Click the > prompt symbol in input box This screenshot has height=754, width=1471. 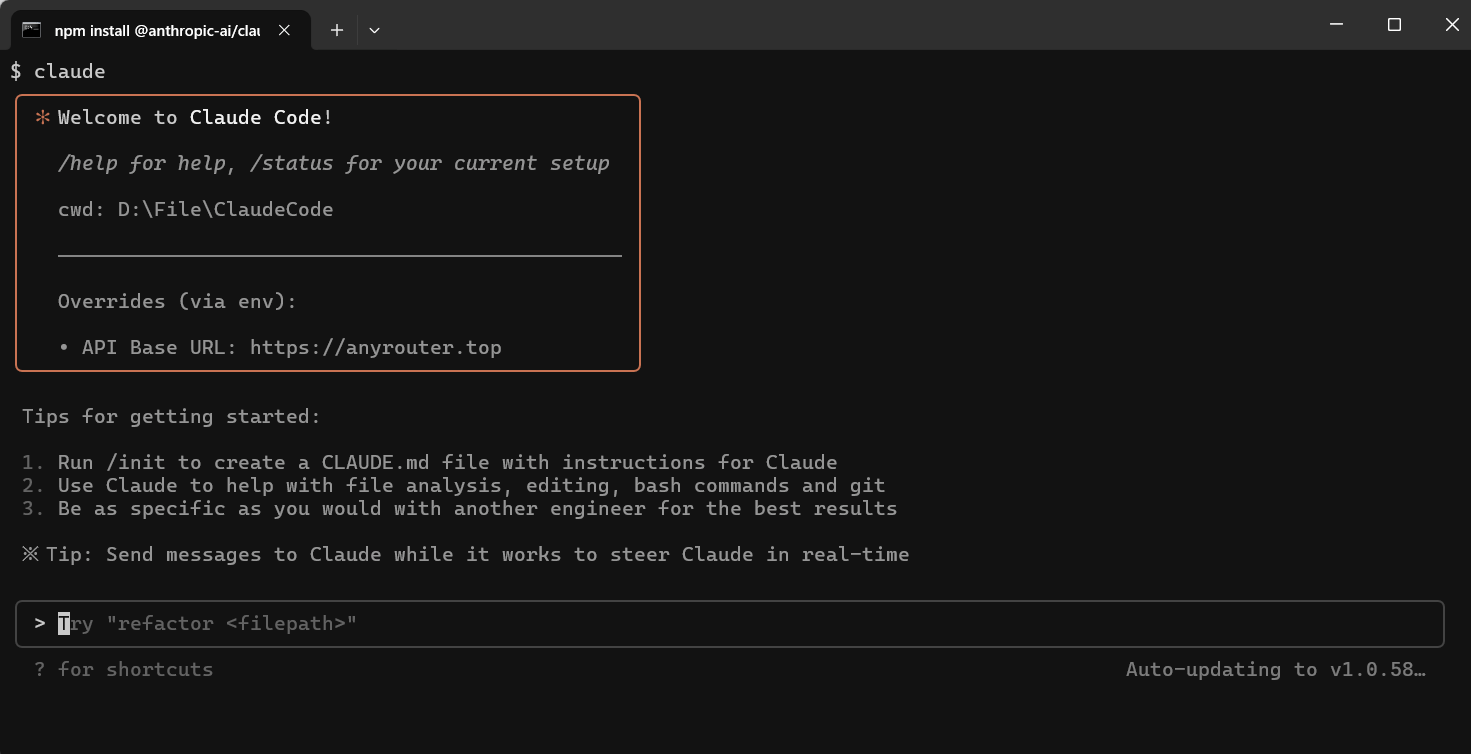click(40, 623)
